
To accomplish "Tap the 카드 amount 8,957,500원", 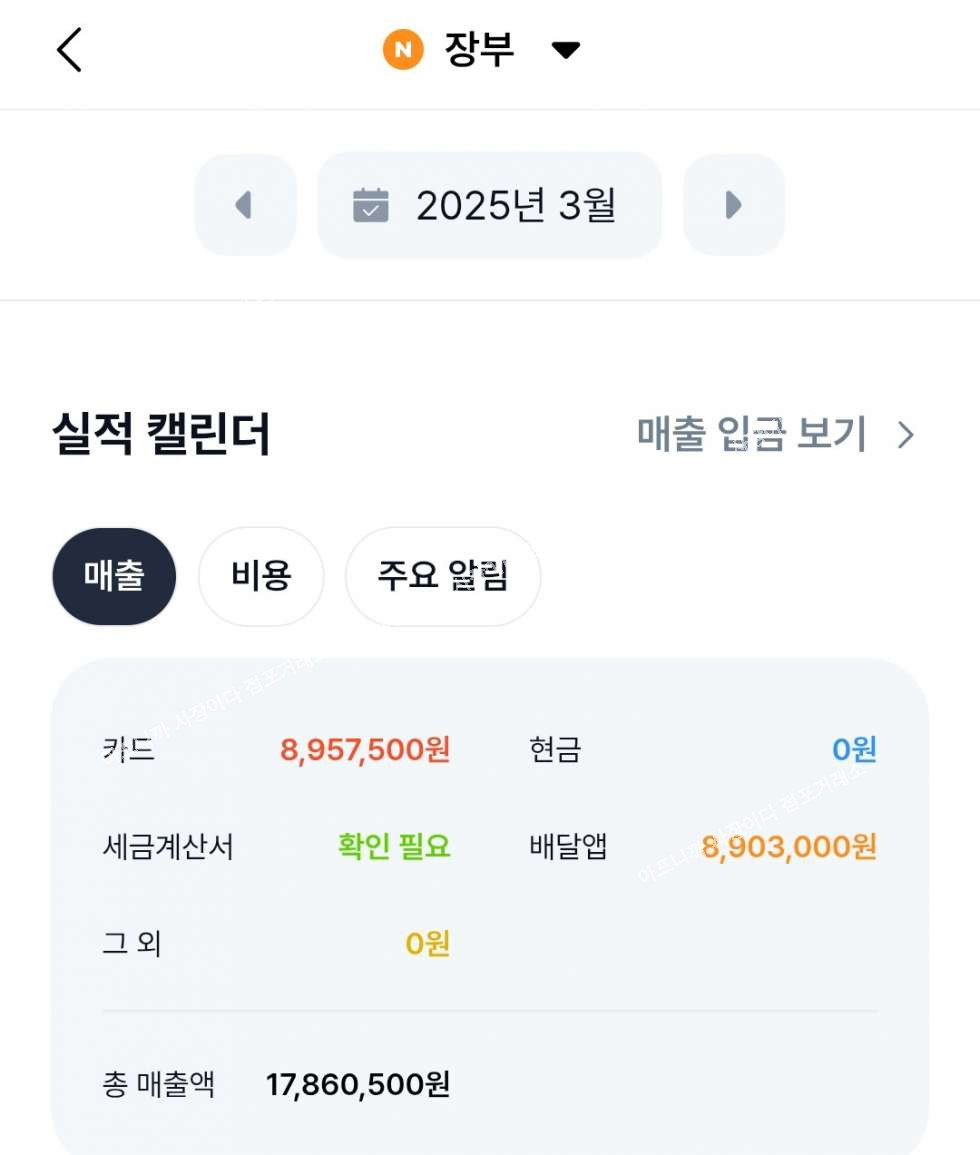I will (365, 749).
